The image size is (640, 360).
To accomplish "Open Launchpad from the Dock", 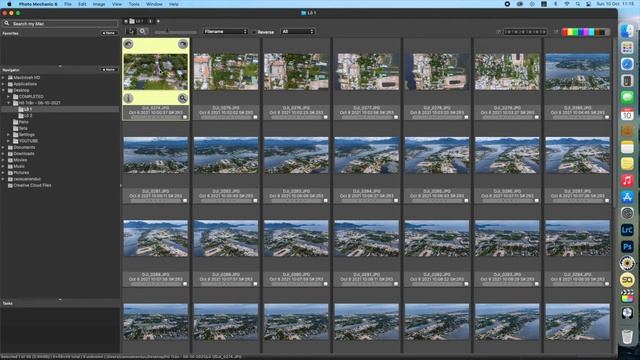I will coord(627,48).
